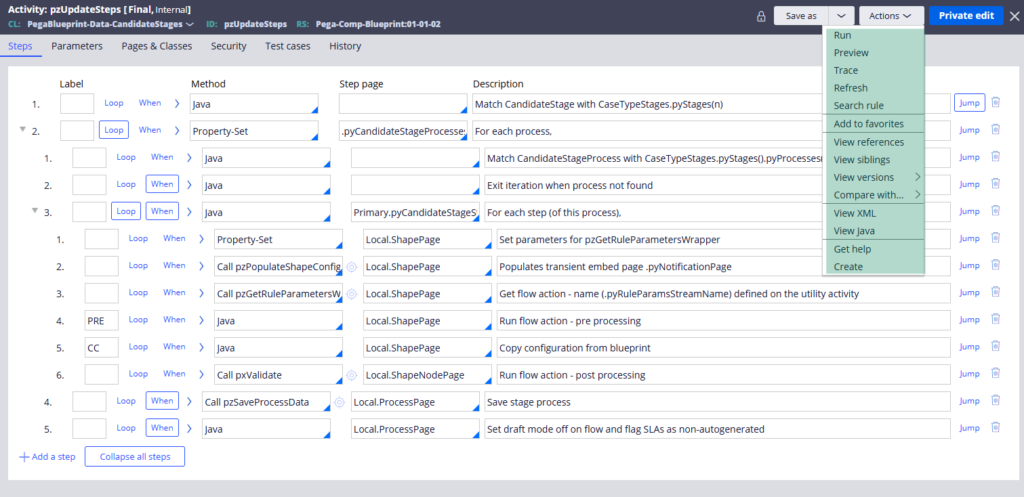
Task: Click the Method field containing Call pxValidate
Action: 279,375
